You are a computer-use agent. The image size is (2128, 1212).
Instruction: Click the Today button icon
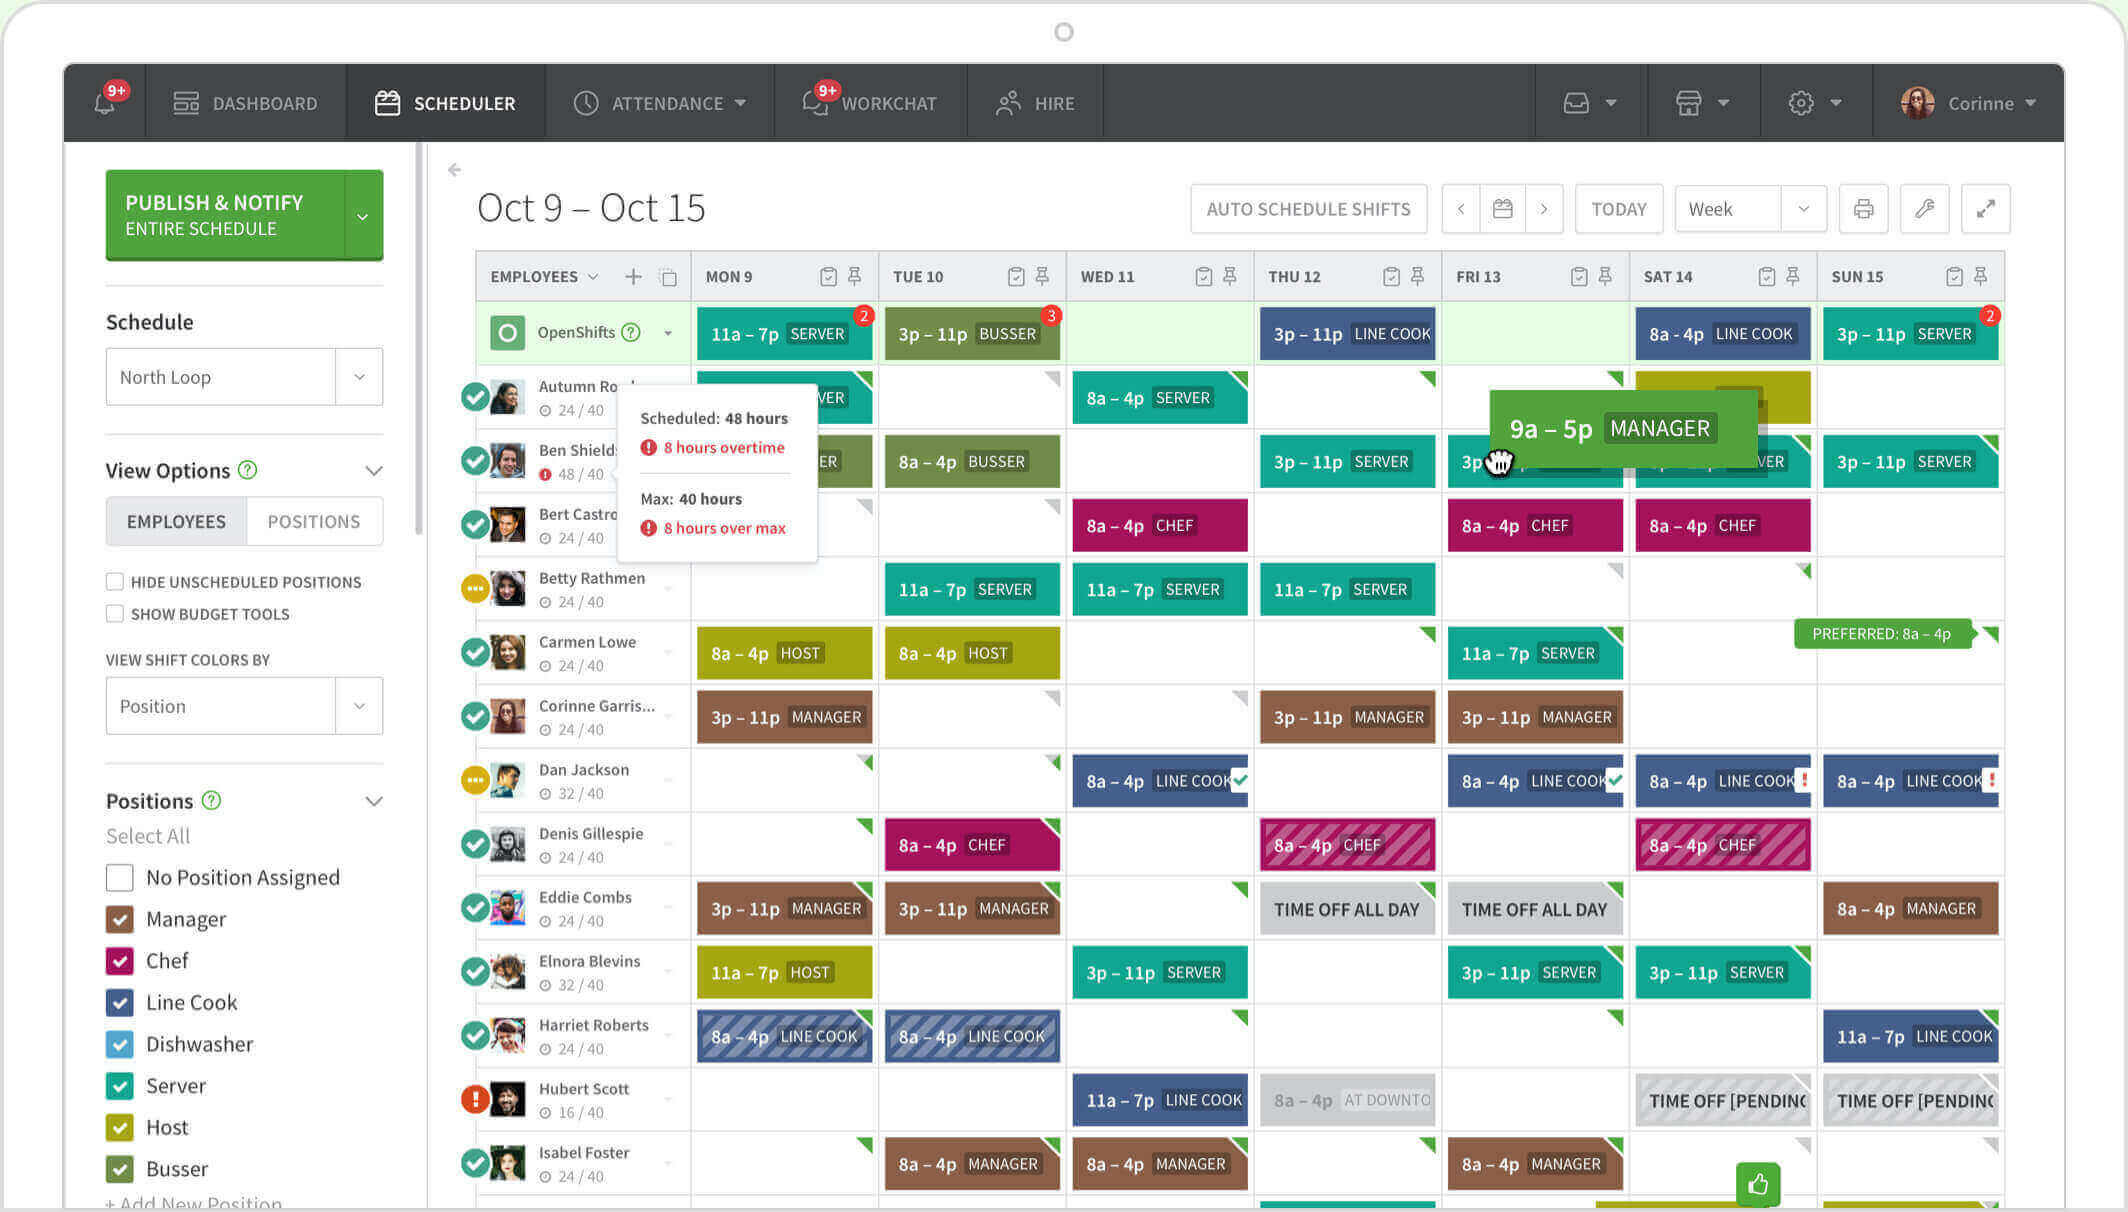pos(1618,209)
